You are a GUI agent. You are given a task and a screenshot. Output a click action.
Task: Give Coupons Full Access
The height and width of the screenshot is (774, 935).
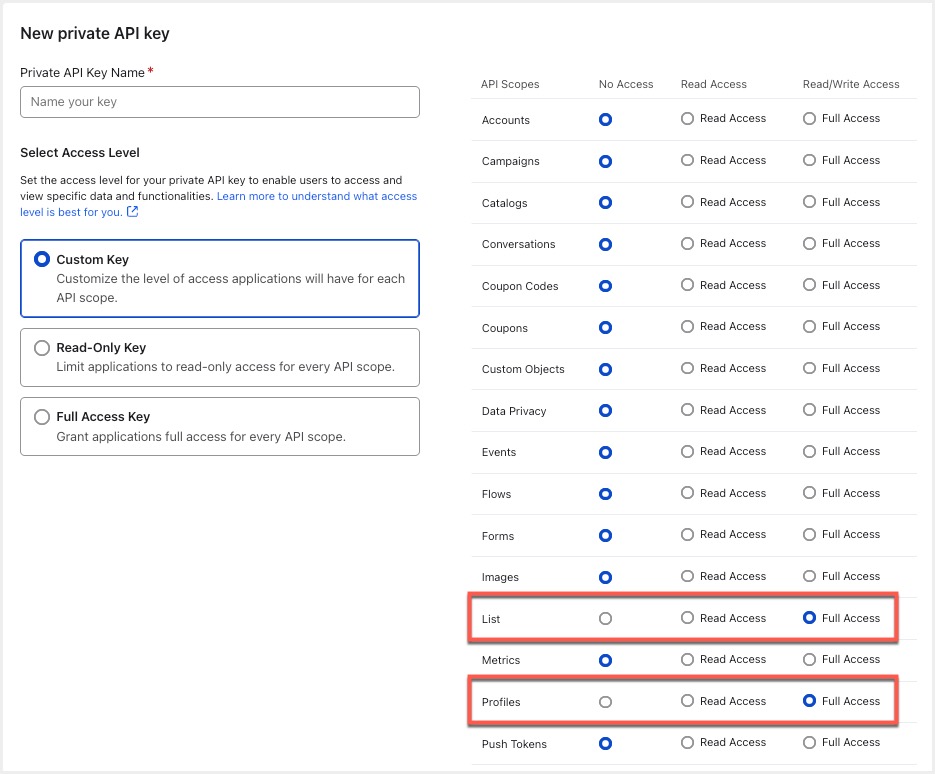(x=809, y=327)
